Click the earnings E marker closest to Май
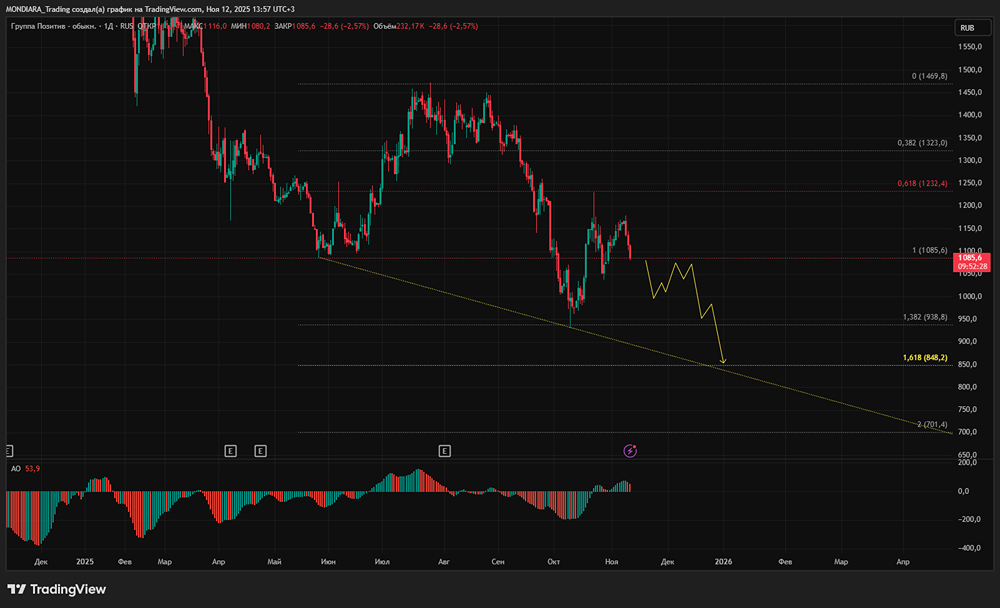 click(x=261, y=451)
